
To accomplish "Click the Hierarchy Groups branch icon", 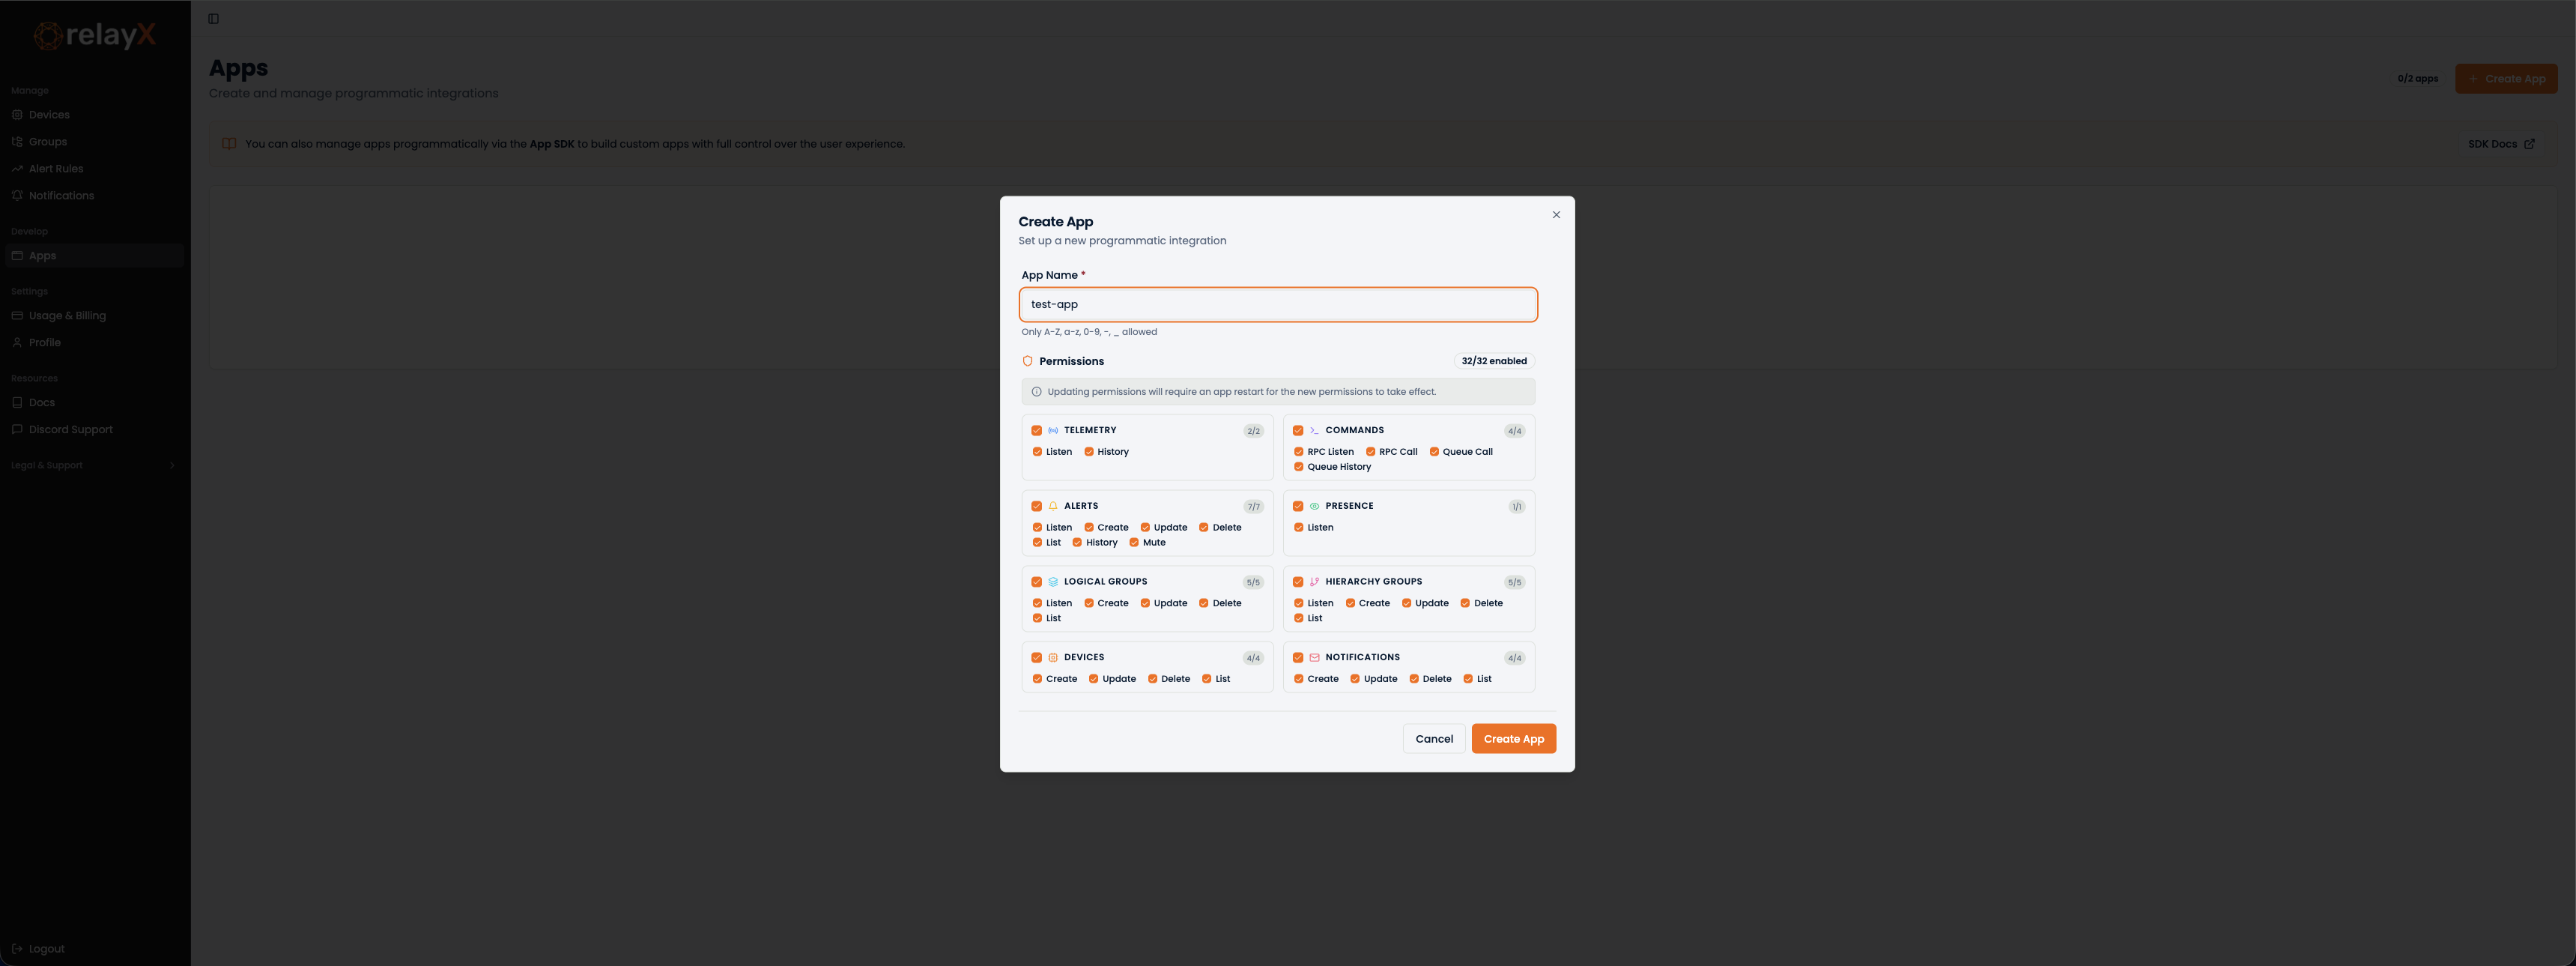I will pos(1314,582).
